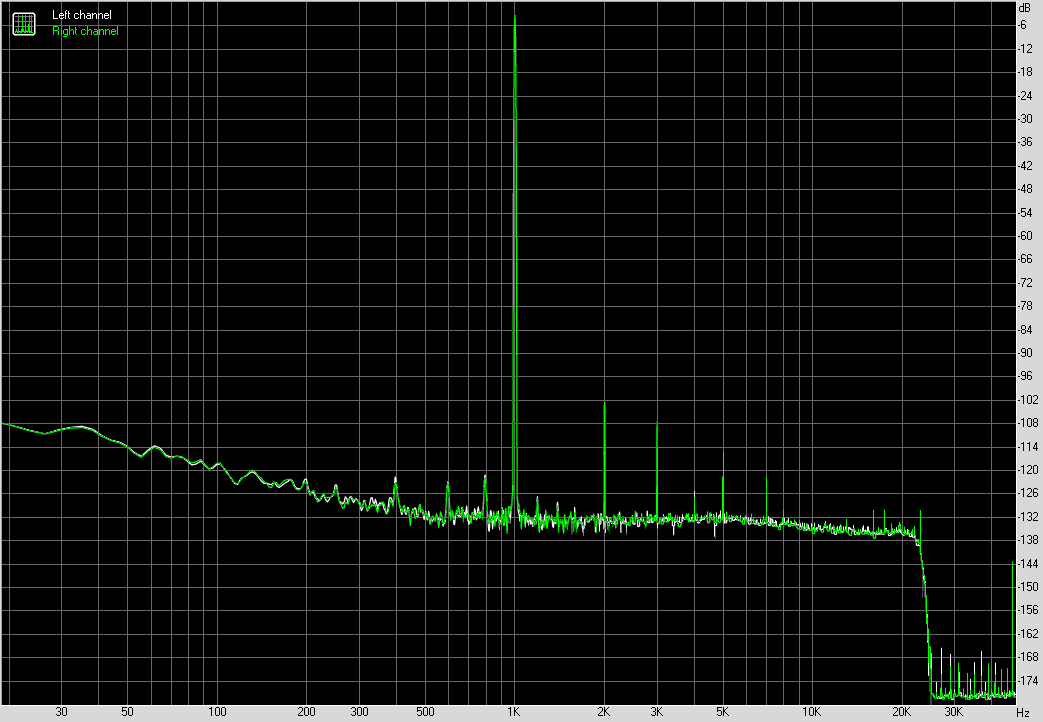Image resolution: width=1043 pixels, height=722 pixels.
Task: Click the '-6' dB scale label
Action: (x=1022, y=25)
